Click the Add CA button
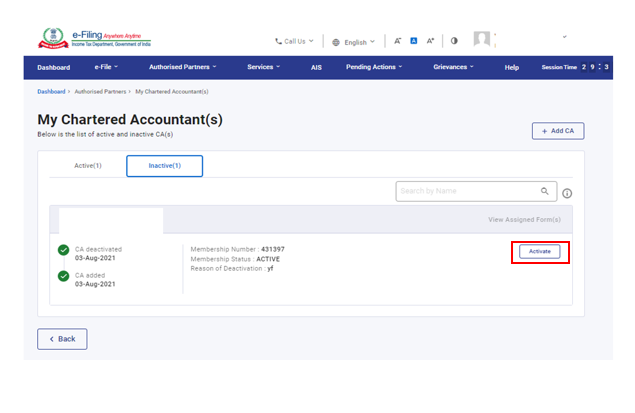This screenshot has height=413, width=635. pyautogui.click(x=557, y=131)
